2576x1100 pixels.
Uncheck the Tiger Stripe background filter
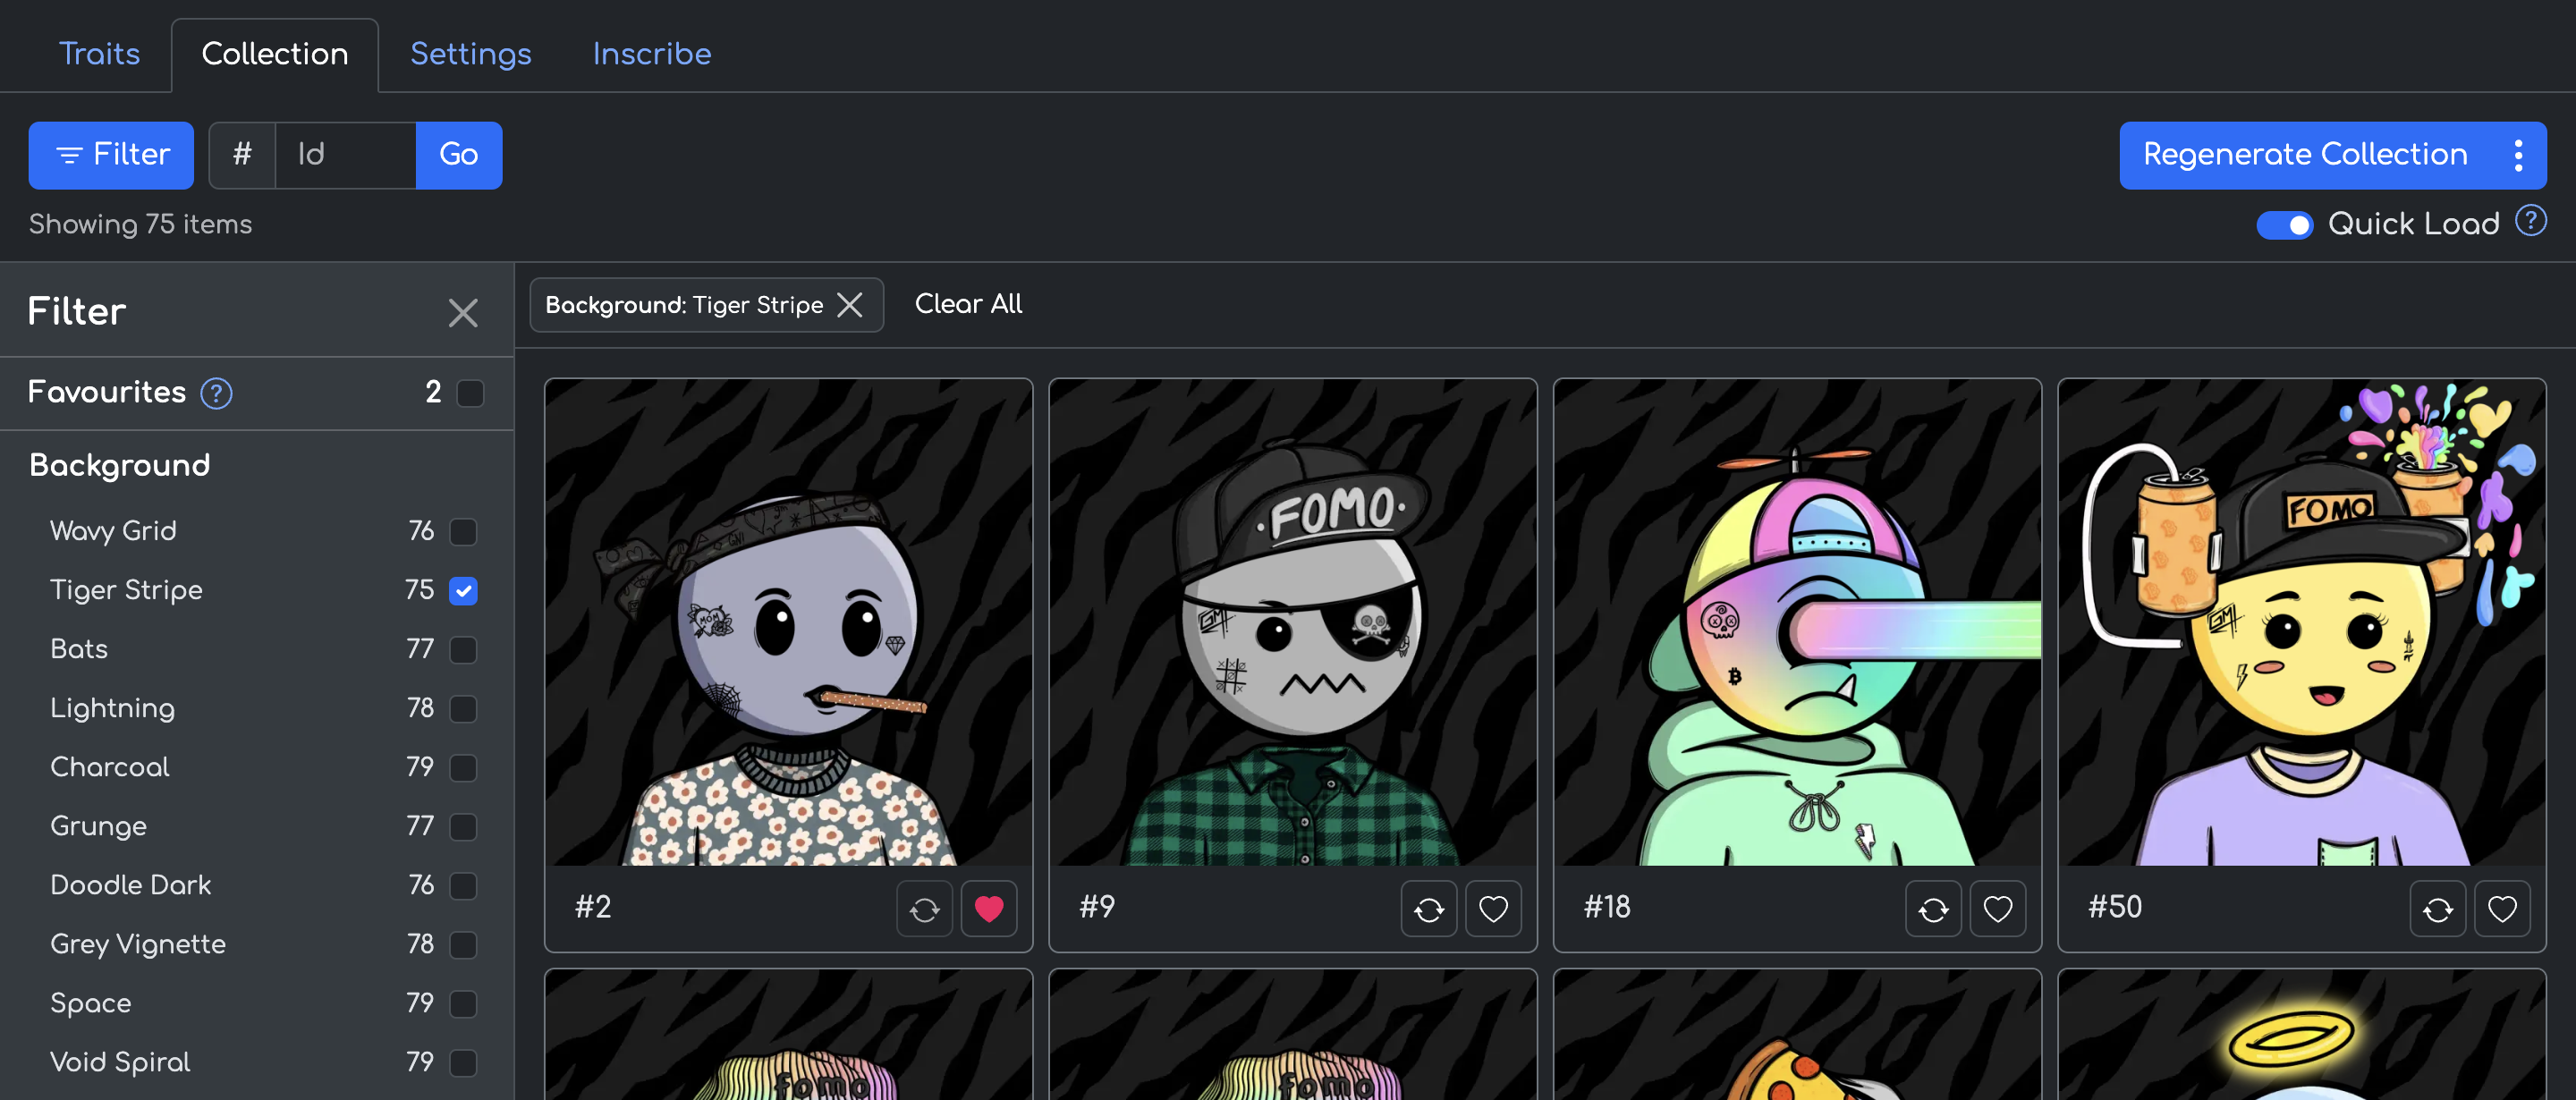463,590
